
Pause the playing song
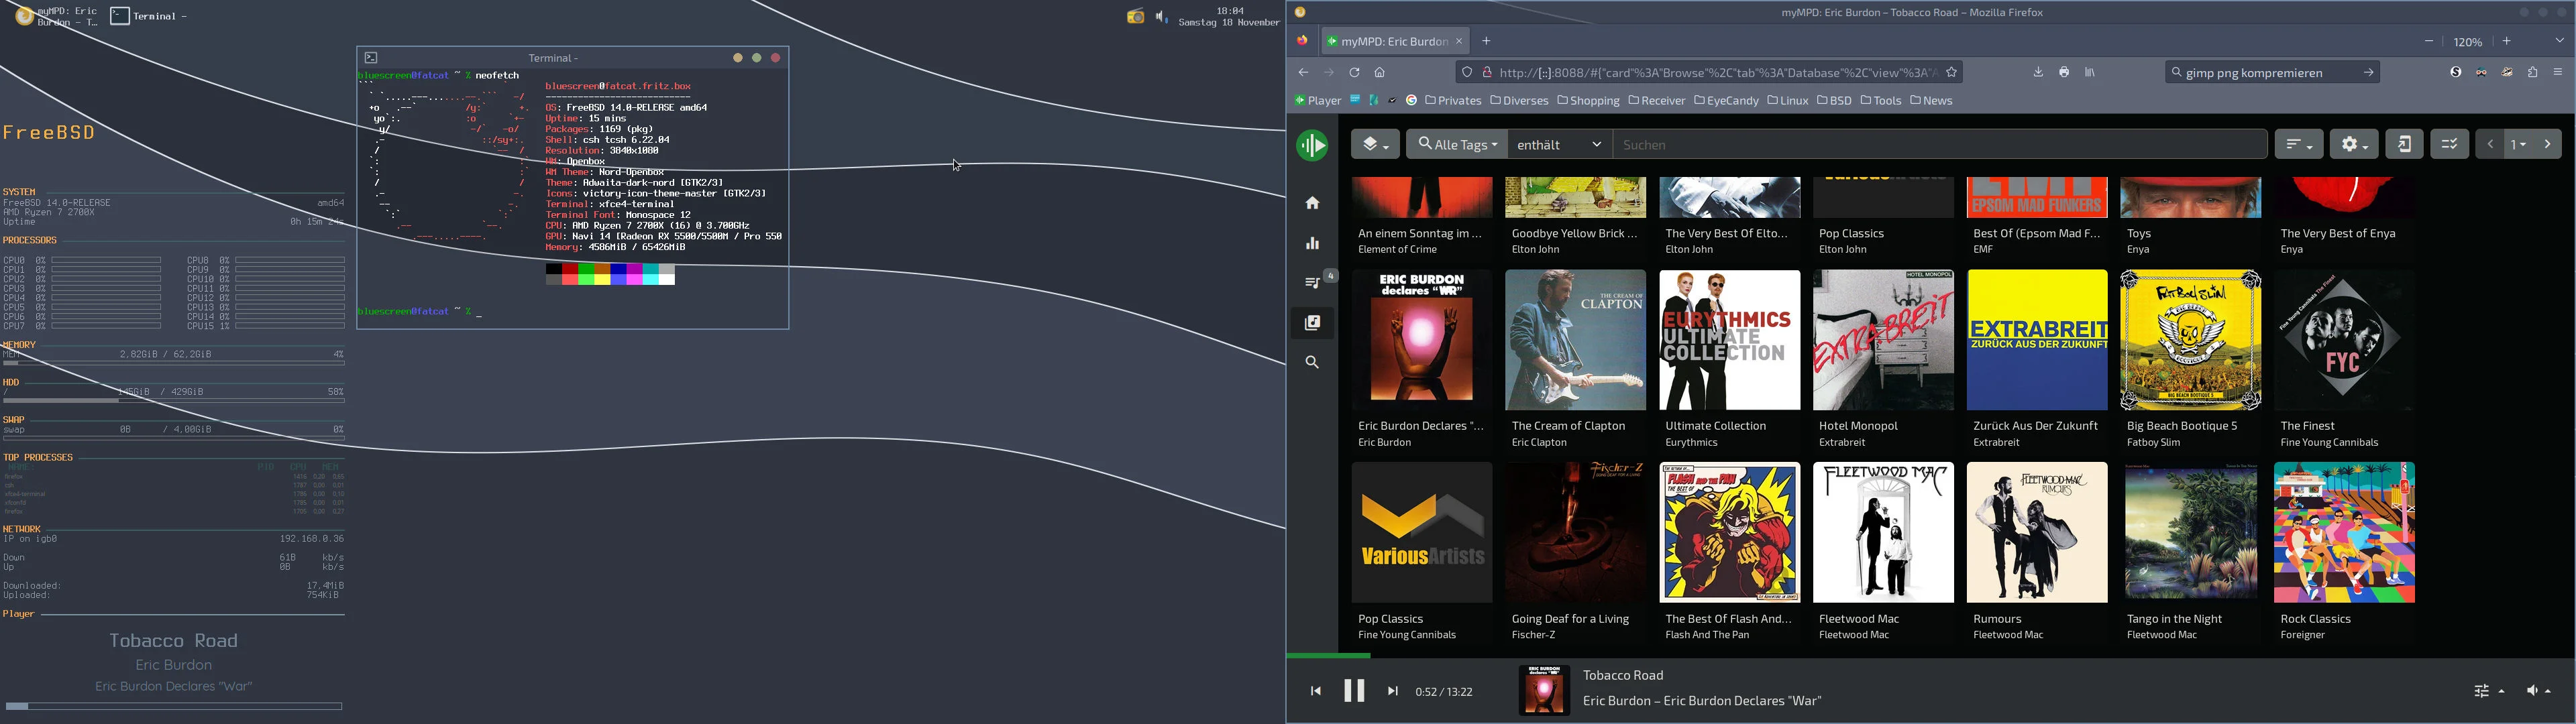(1354, 691)
